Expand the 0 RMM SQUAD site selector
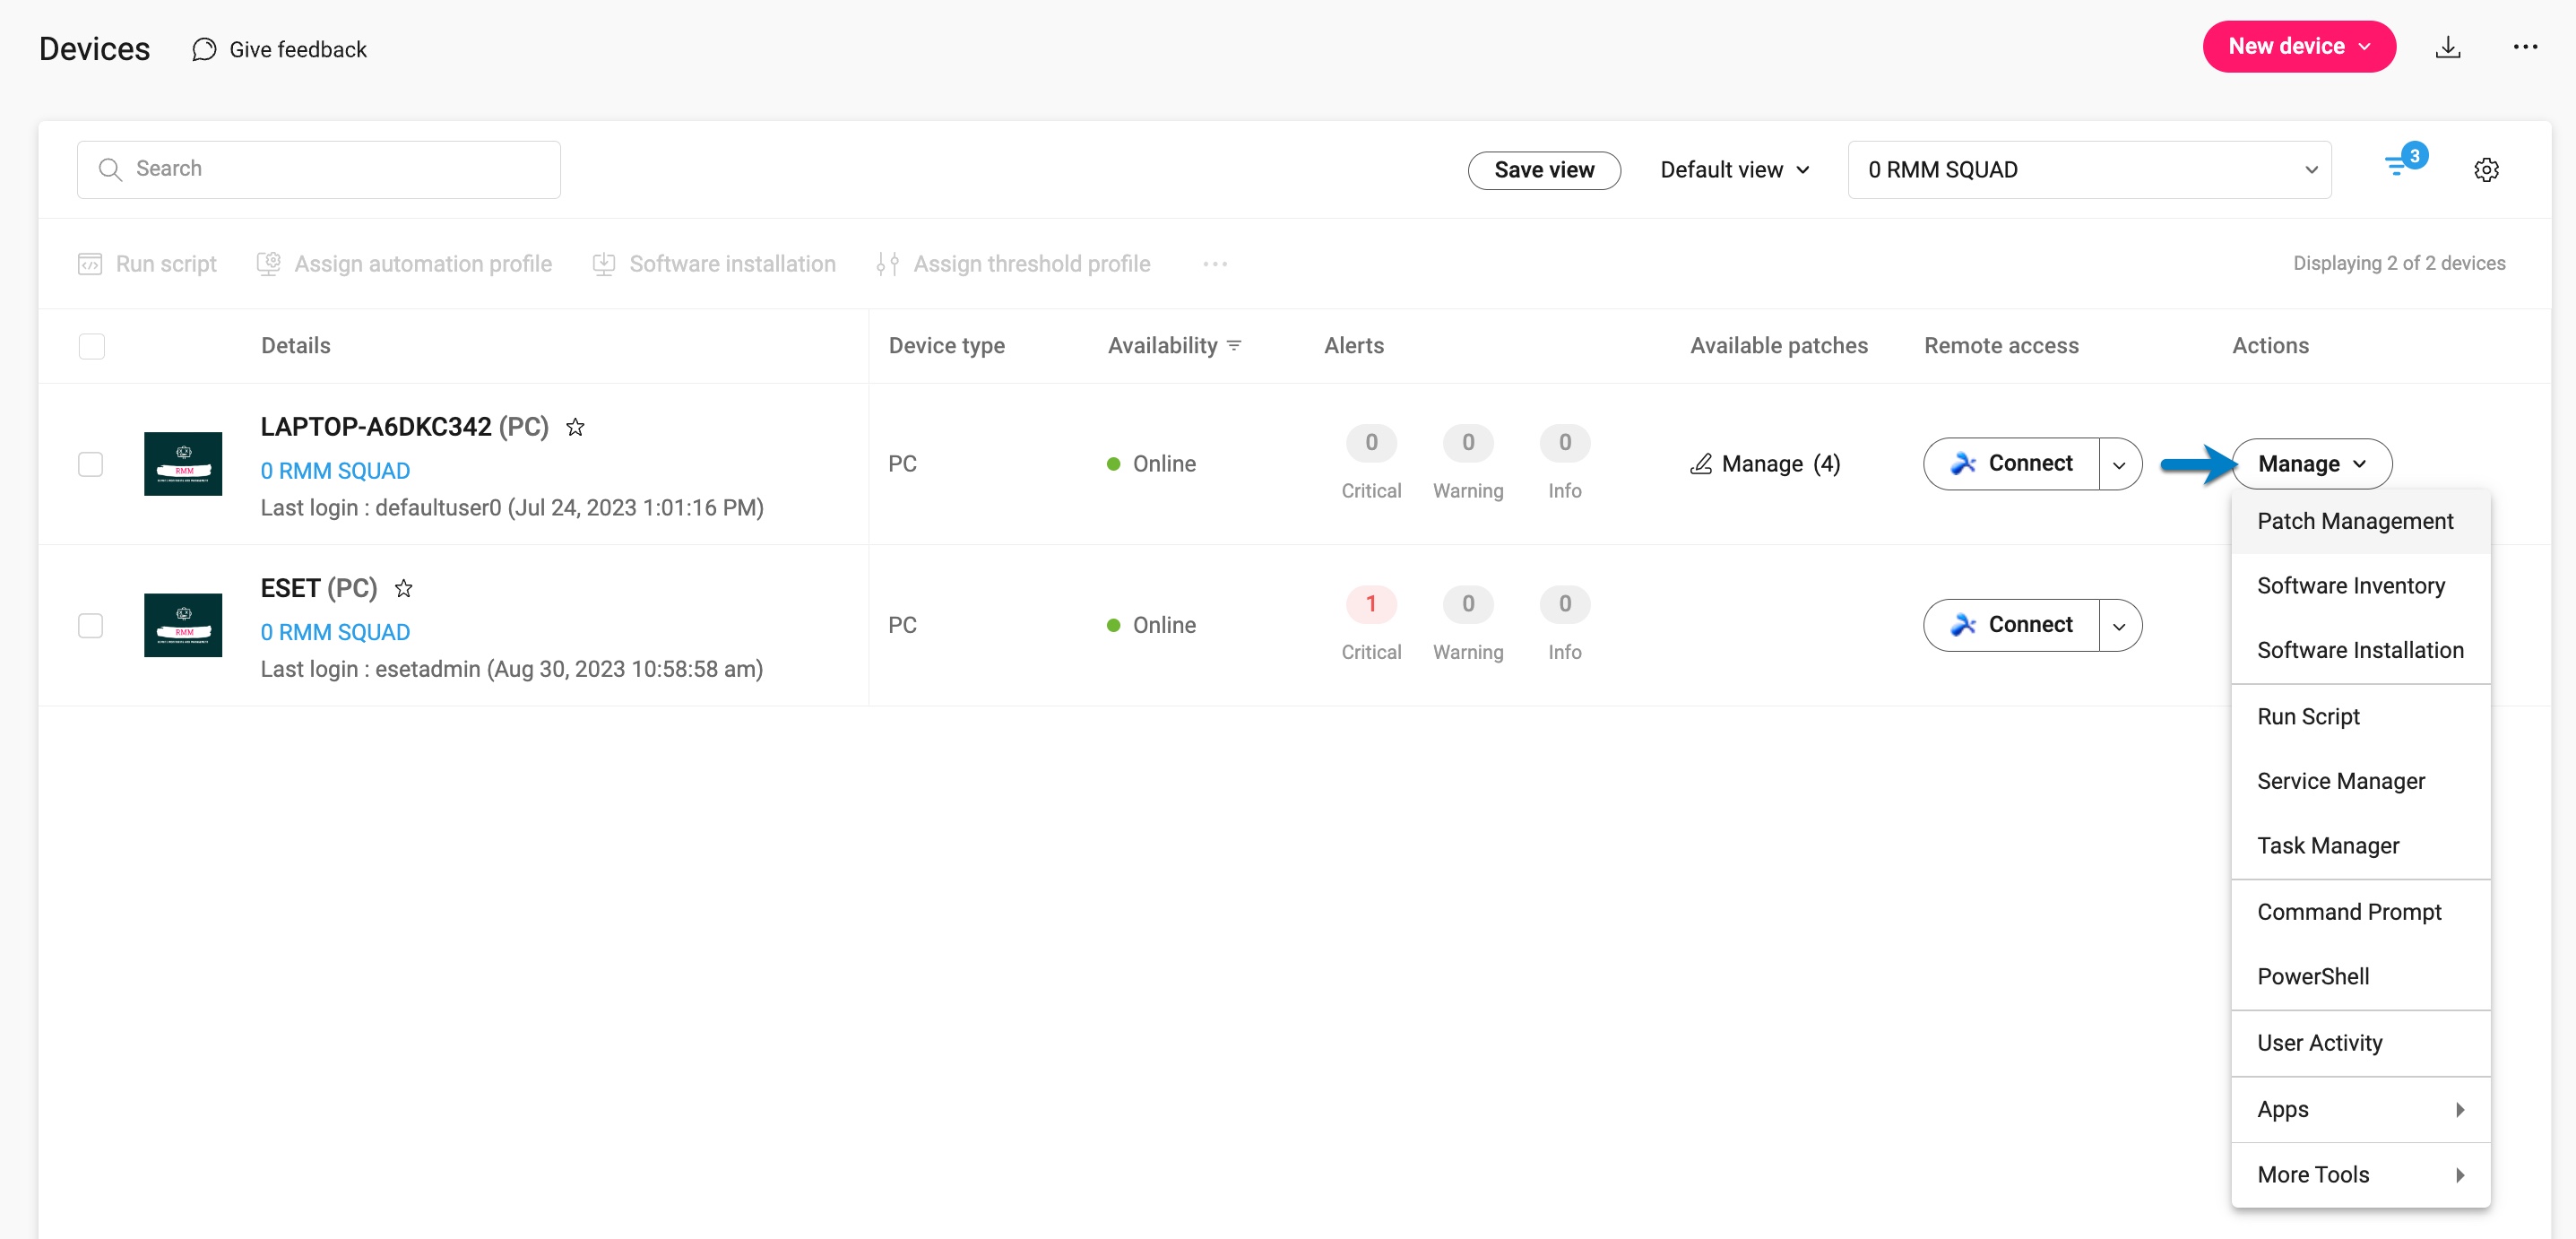The height and width of the screenshot is (1239, 2576). pos(2311,169)
